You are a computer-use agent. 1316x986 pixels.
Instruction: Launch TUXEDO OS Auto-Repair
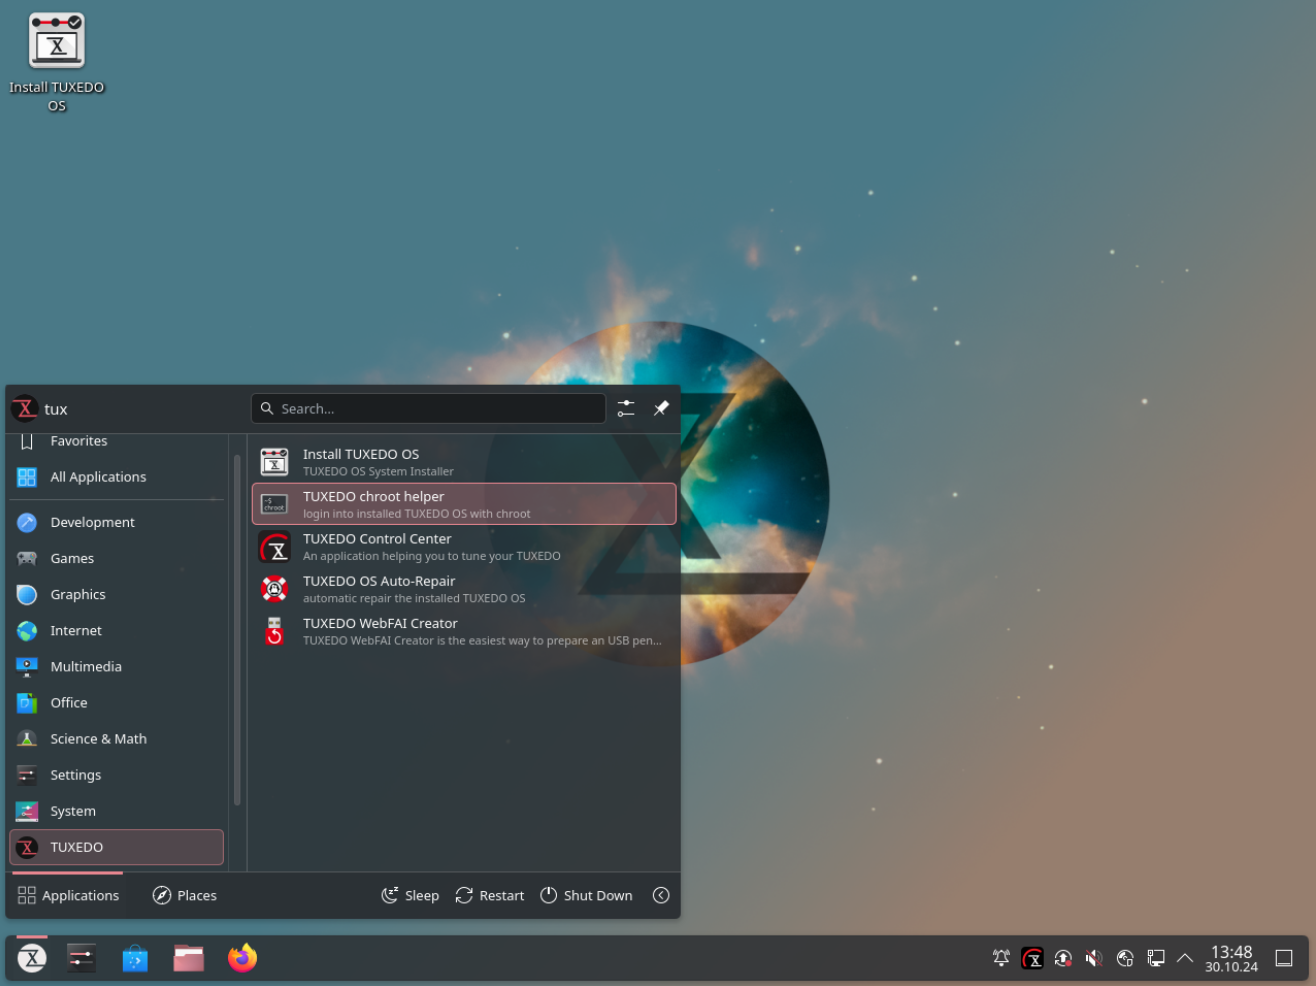(464, 588)
